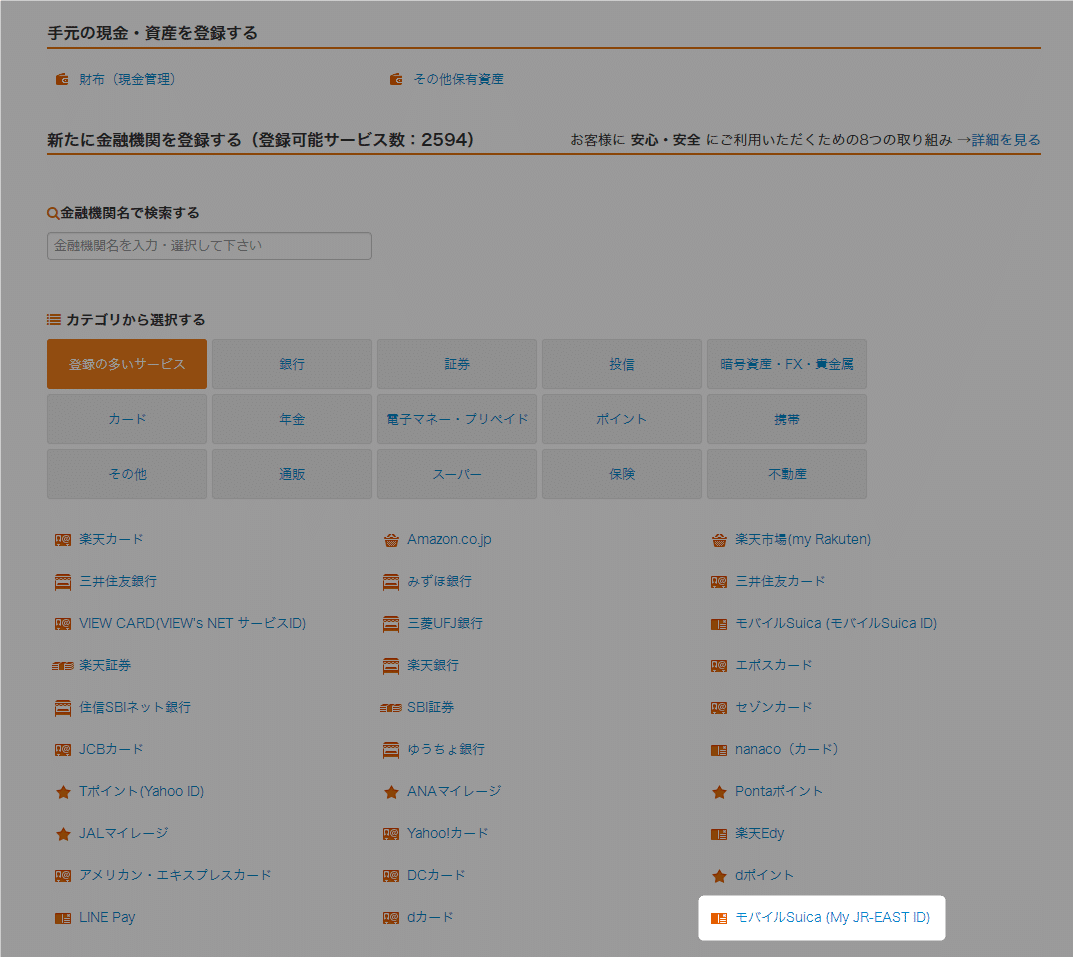Click the star icon next to JALマイレージ
Image resolution: width=1073 pixels, height=957 pixels.
[63, 834]
